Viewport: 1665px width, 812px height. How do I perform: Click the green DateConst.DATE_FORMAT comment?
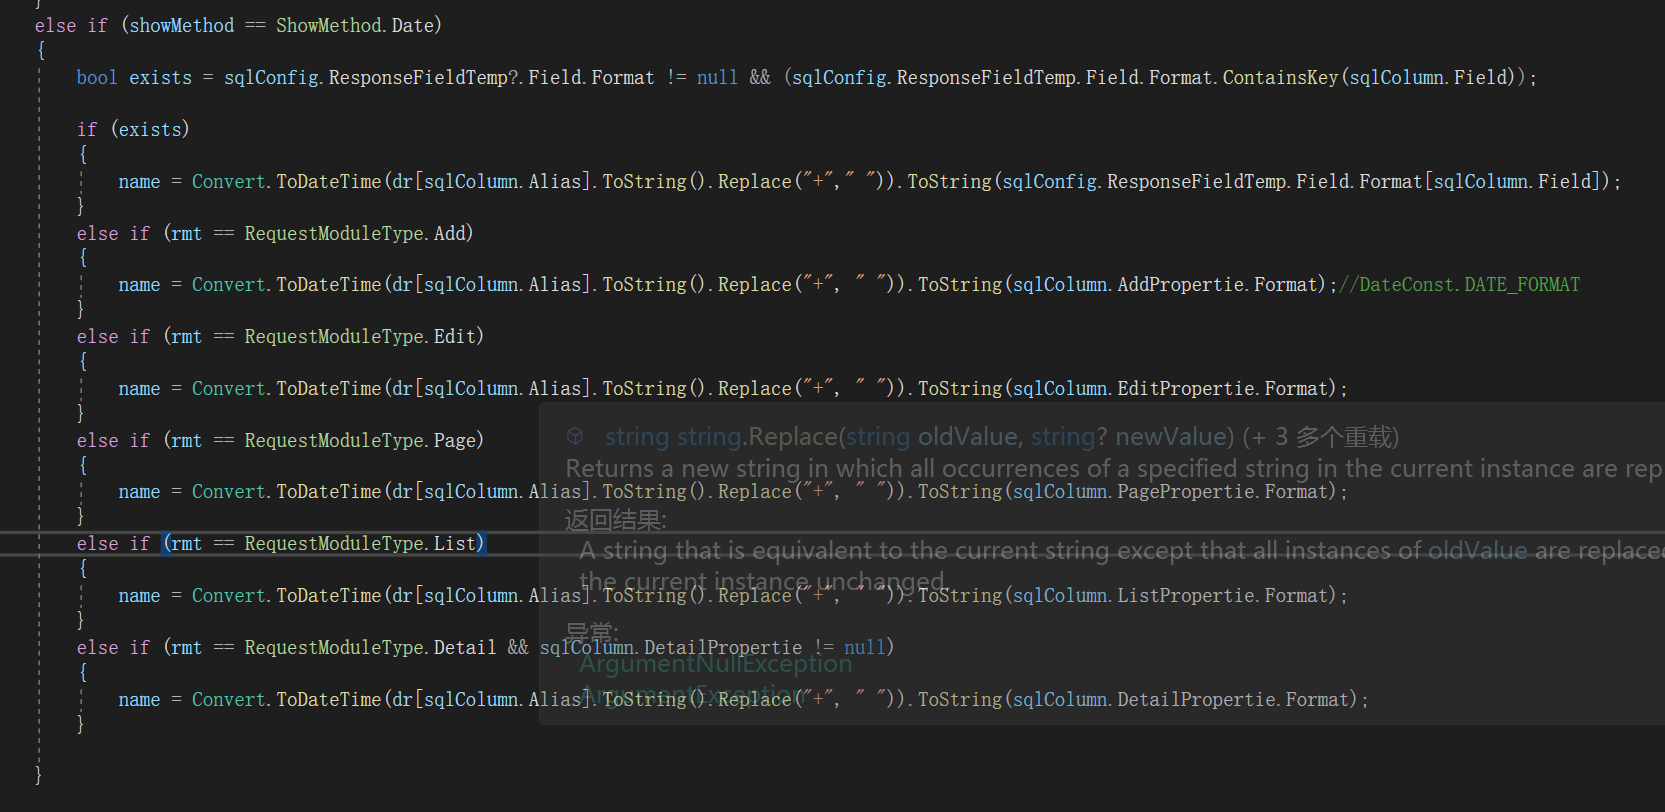click(1459, 285)
